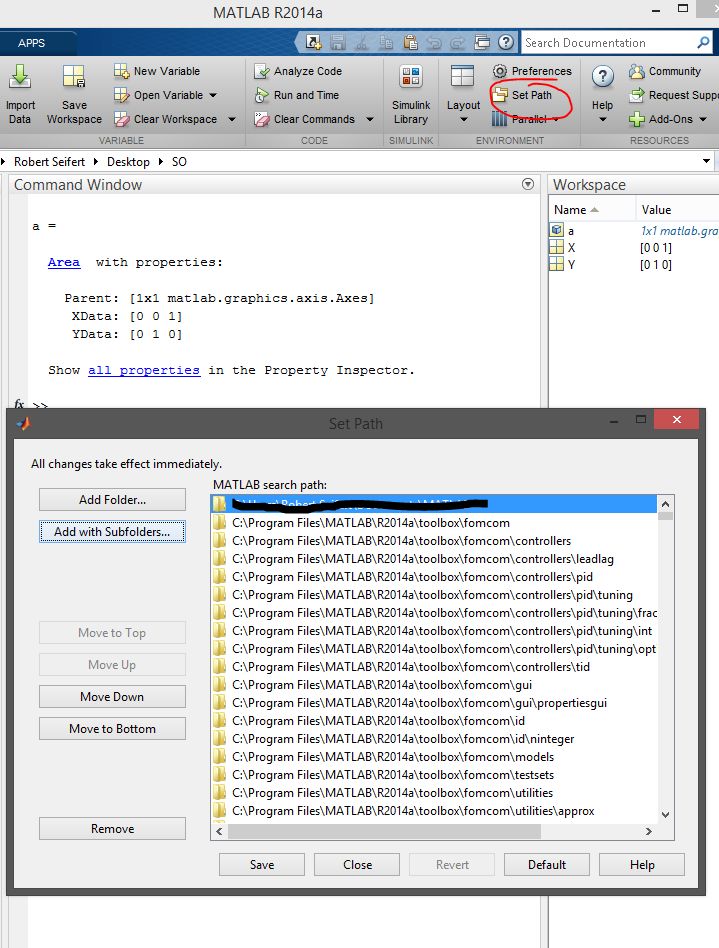Click the Save Workspace icon

74,77
